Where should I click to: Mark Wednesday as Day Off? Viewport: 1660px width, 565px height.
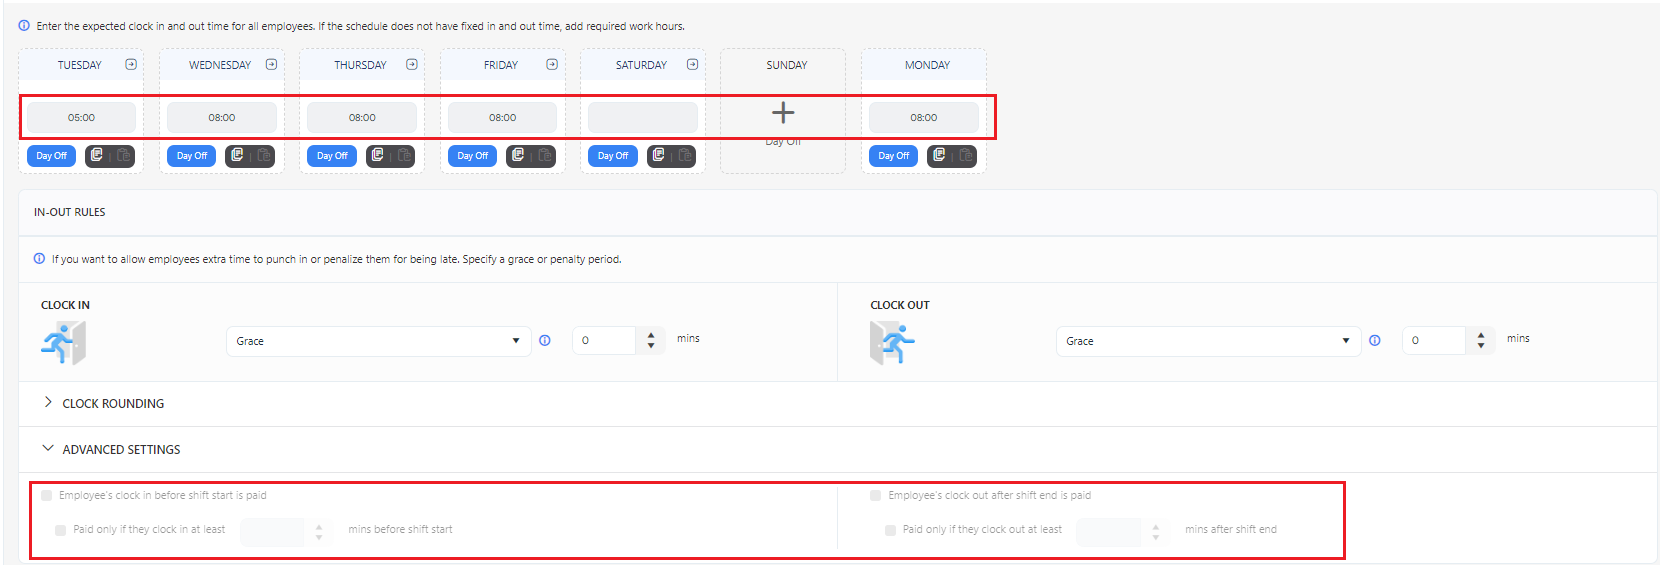(x=192, y=156)
